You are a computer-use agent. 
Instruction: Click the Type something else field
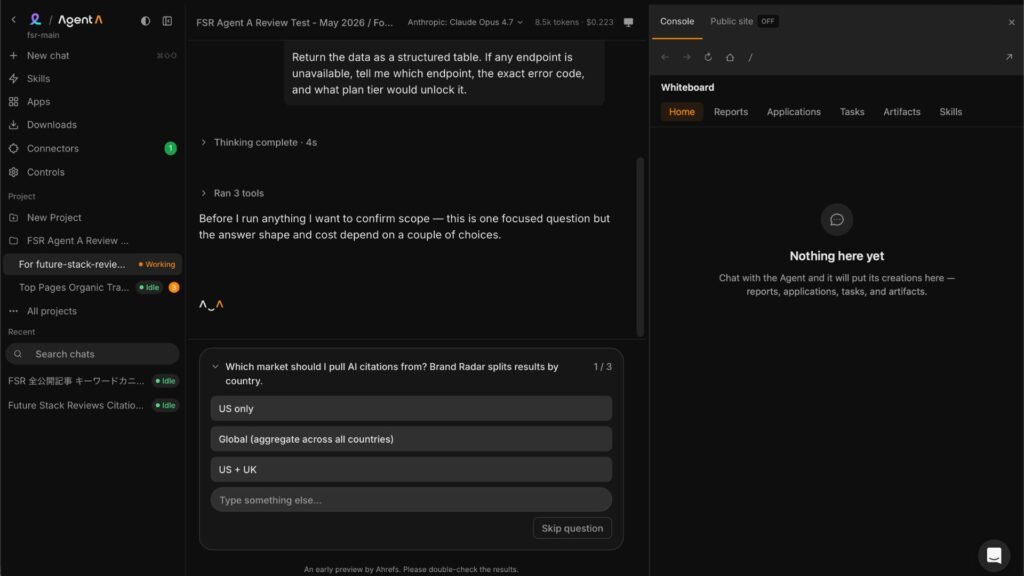point(411,500)
